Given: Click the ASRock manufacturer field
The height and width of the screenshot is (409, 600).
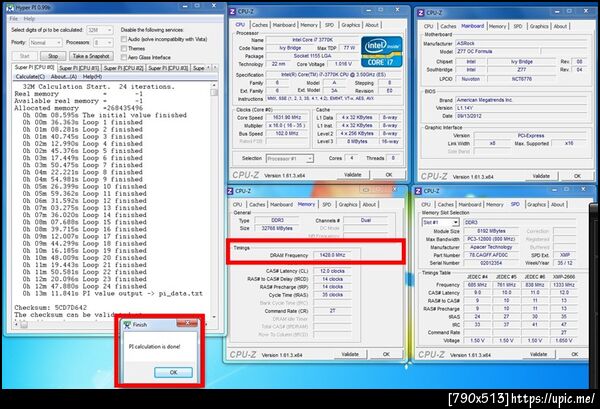Looking at the screenshot, I should (x=520, y=43).
